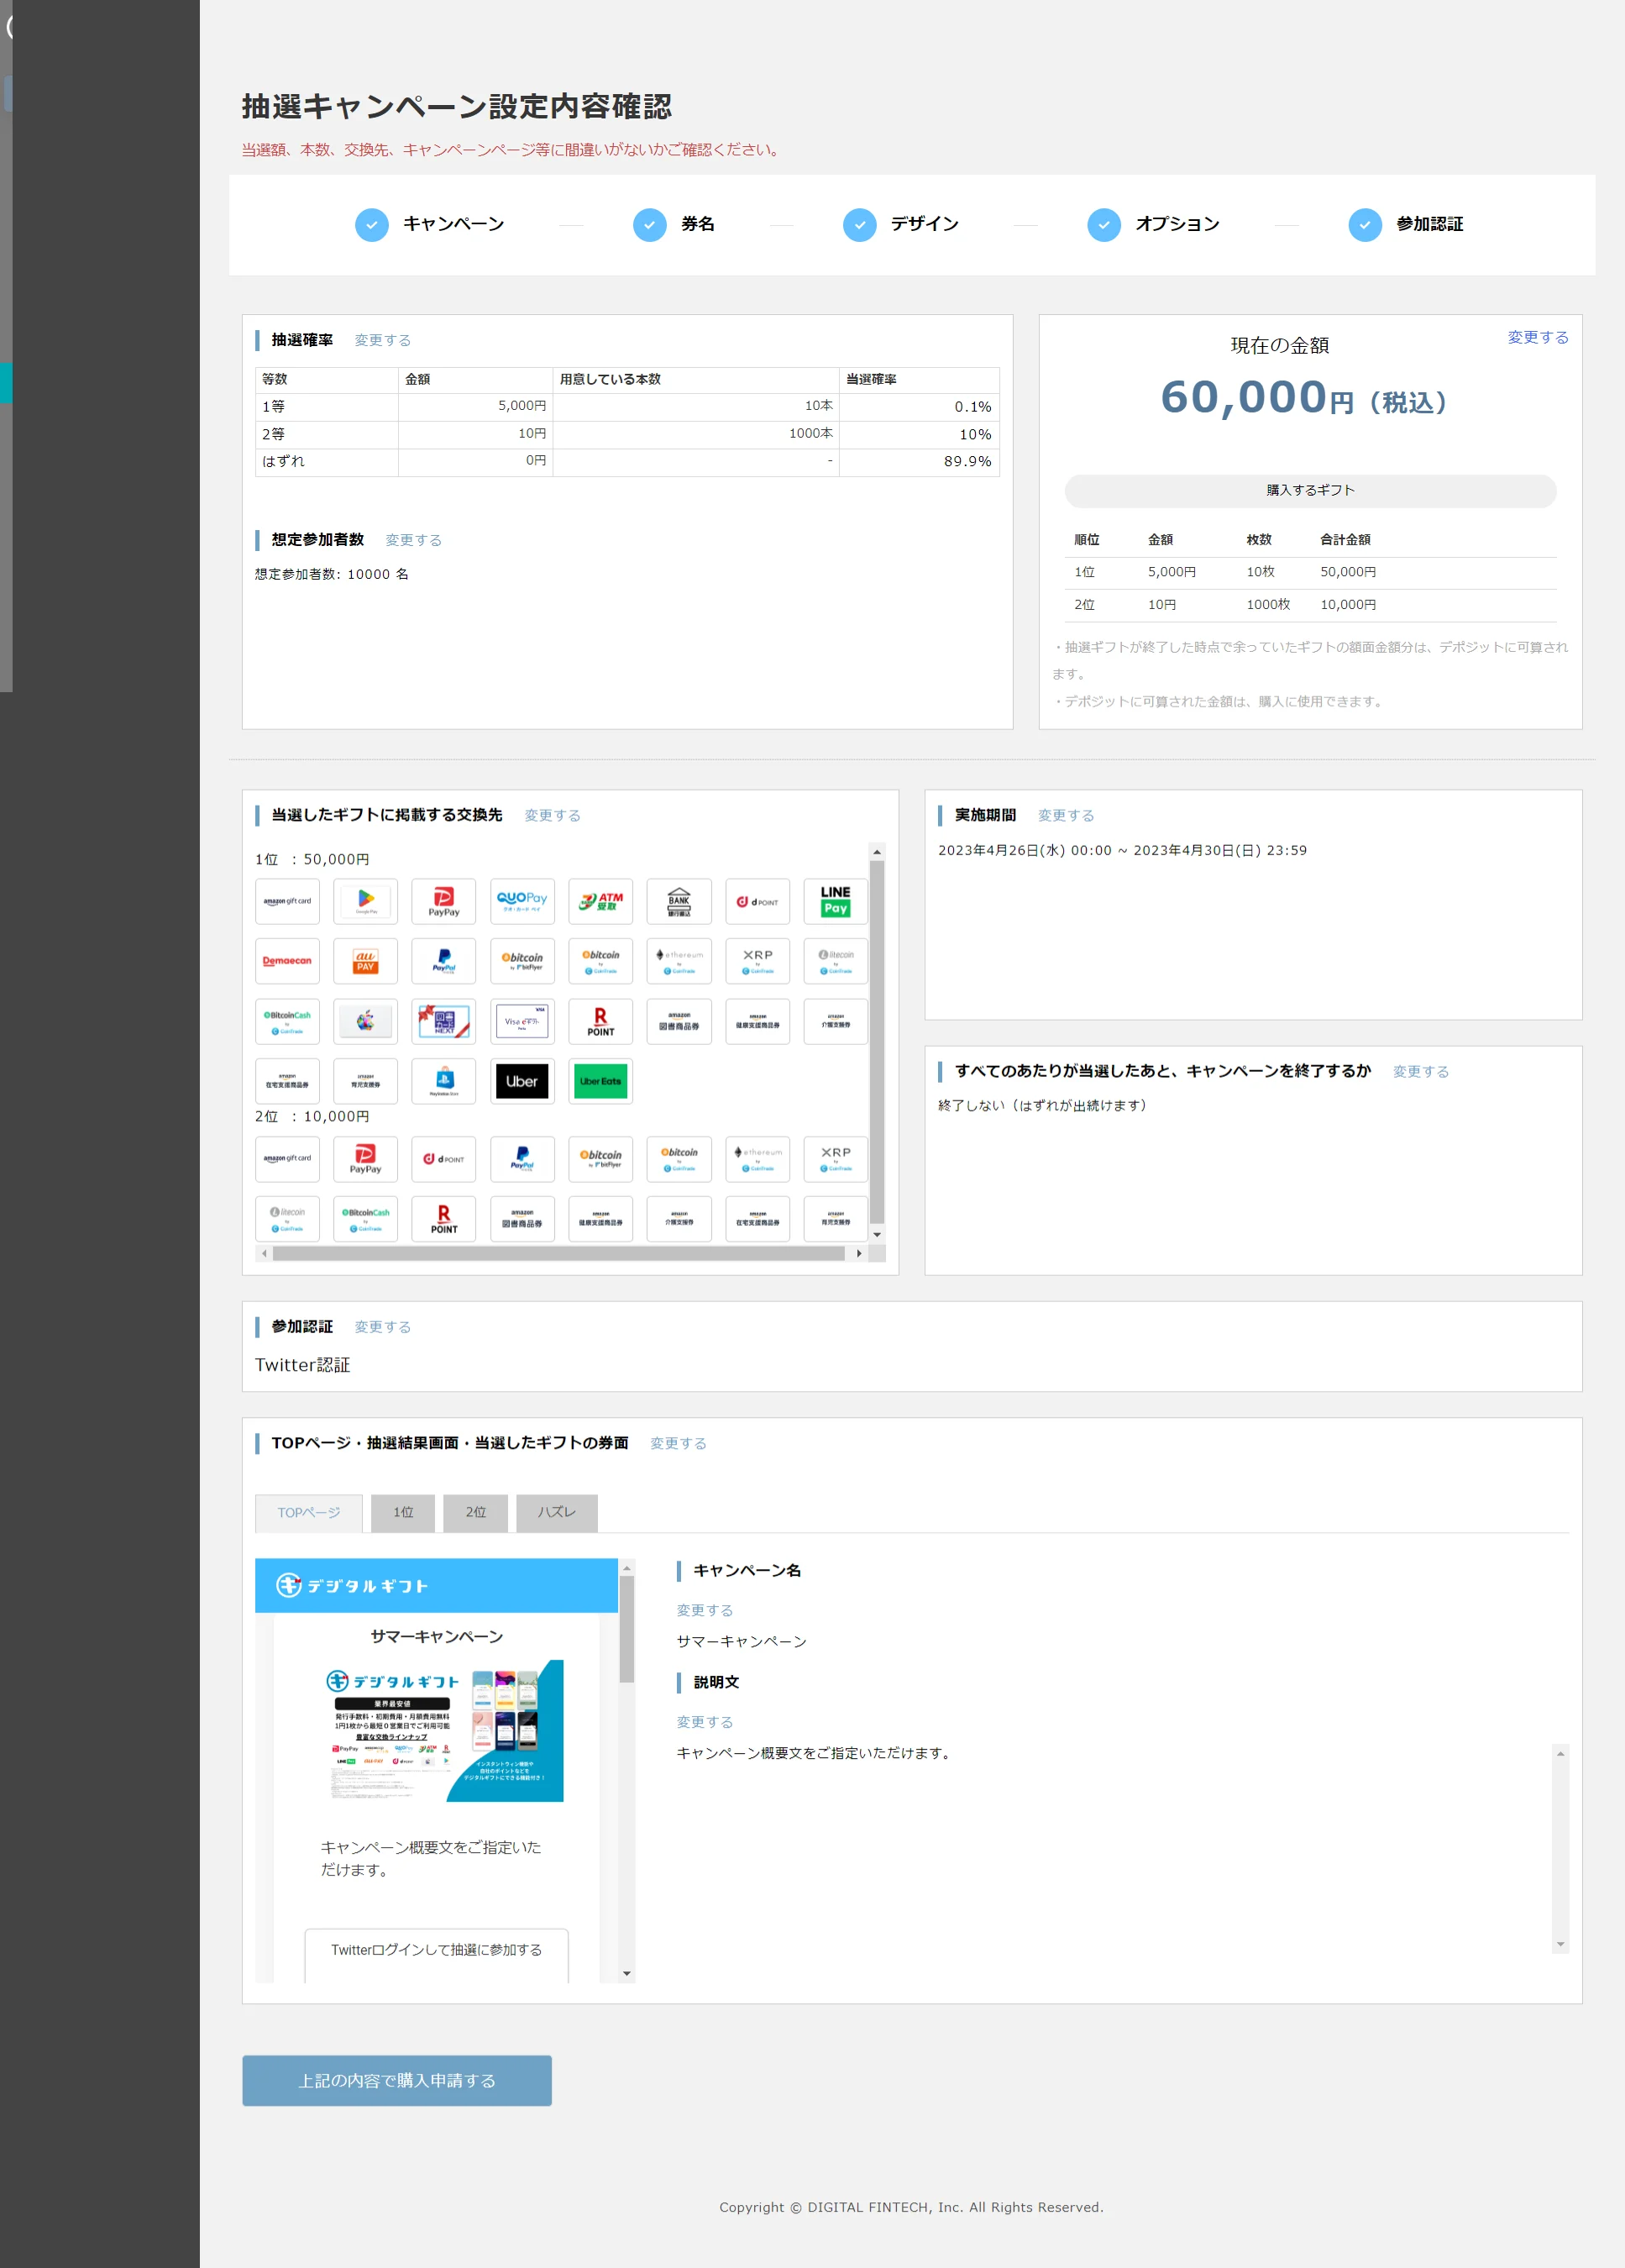
Task: Click the exchange list scroll-right arrow
Action: tap(859, 1253)
